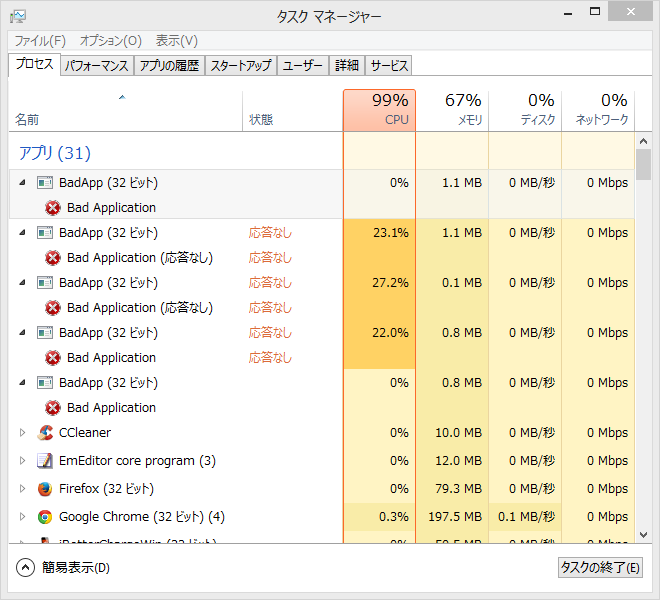Click the 簡易表示(D) label
Screen dimensions: 660x600
pos(76,568)
